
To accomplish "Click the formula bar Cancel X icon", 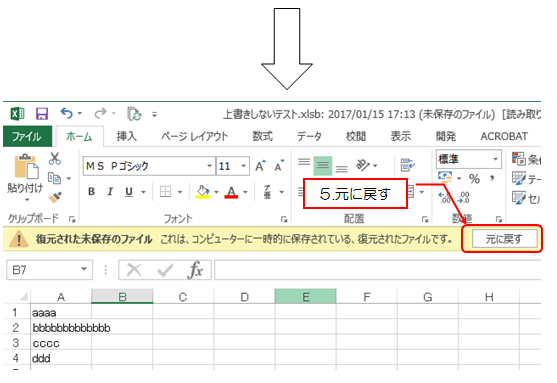I will [134, 270].
